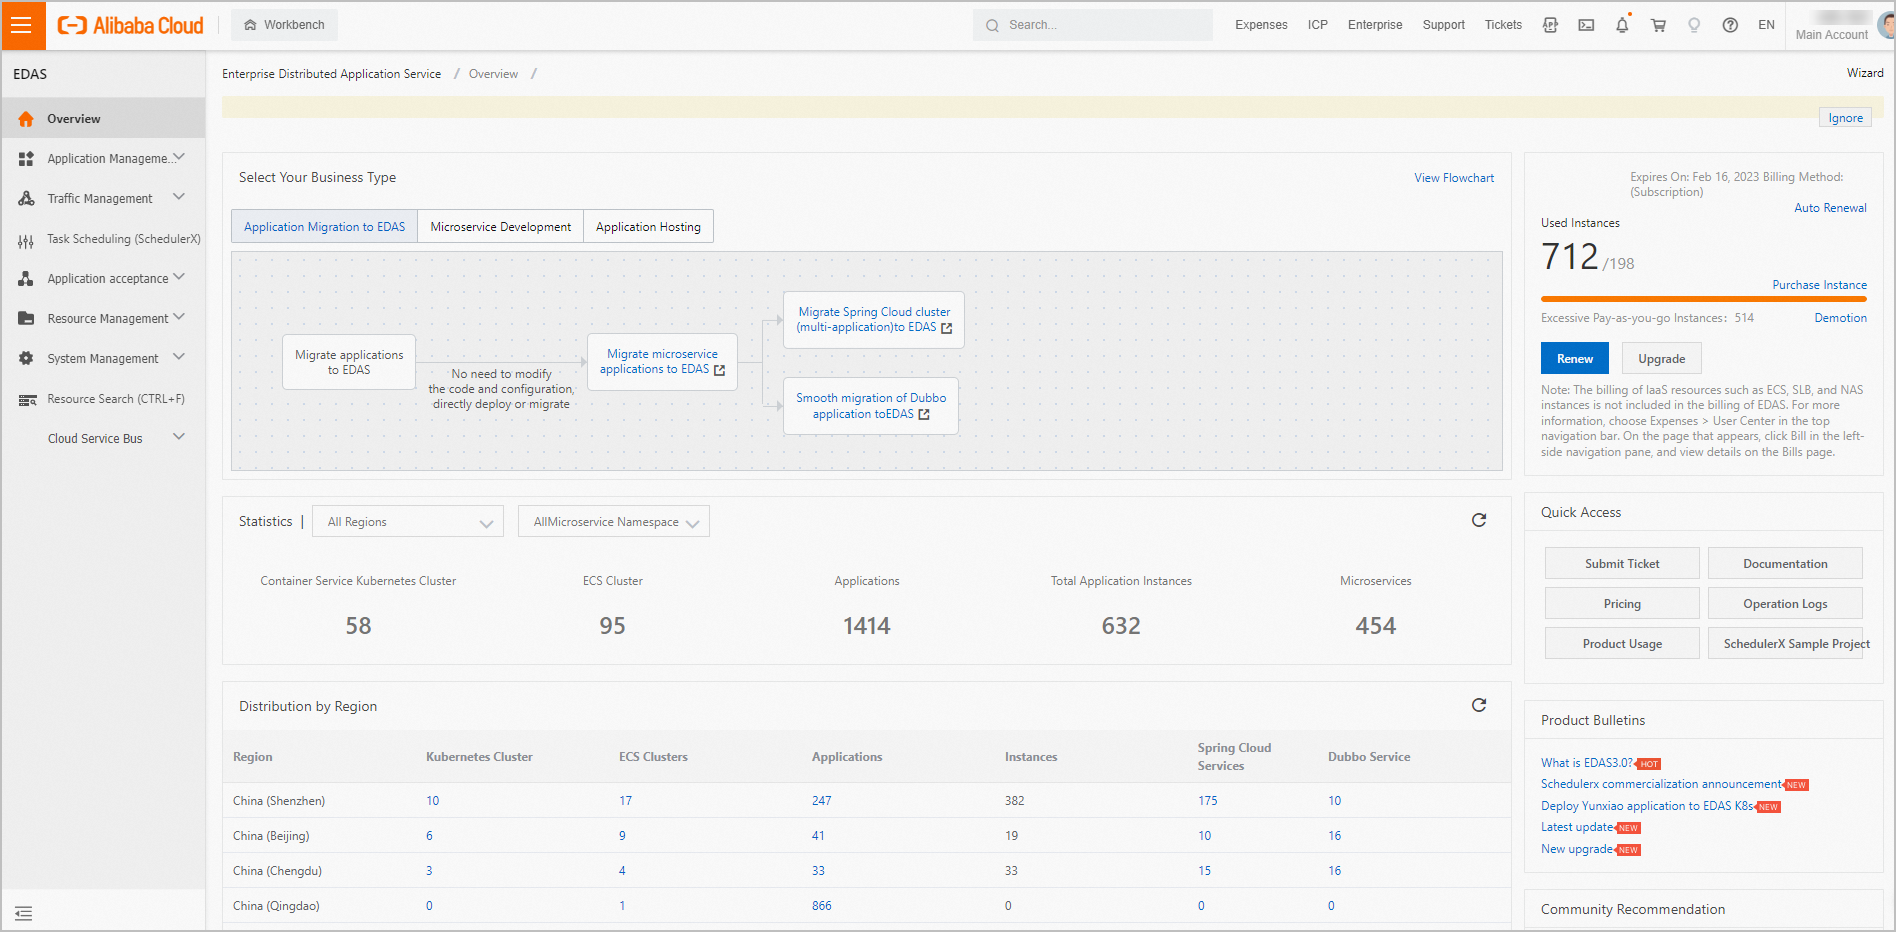The width and height of the screenshot is (1896, 932).
Task: Select the Application Hosting tab
Action: (x=648, y=227)
